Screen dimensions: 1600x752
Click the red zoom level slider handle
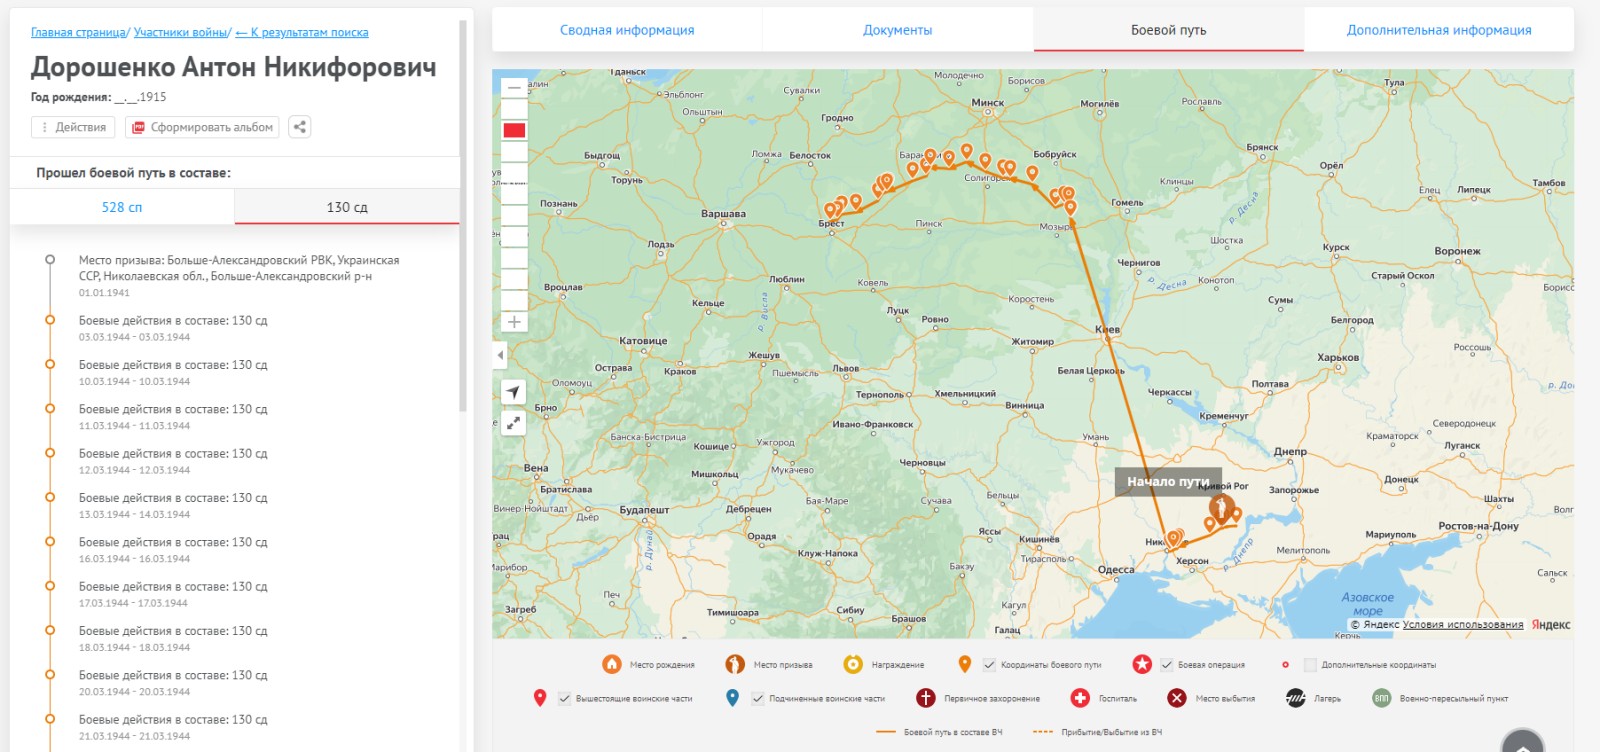click(x=514, y=130)
